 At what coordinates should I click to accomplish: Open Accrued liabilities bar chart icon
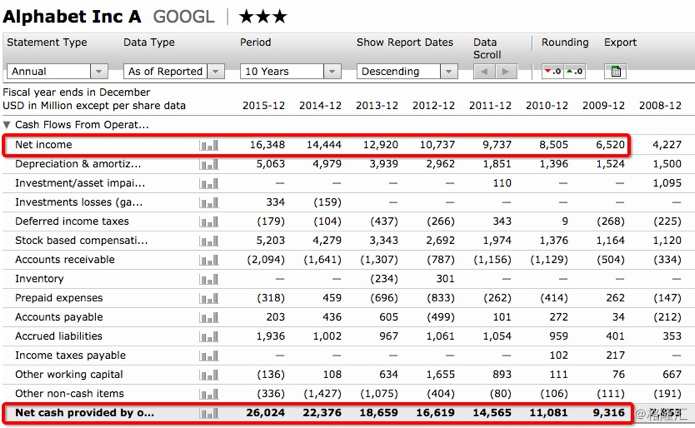(x=209, y=337)
